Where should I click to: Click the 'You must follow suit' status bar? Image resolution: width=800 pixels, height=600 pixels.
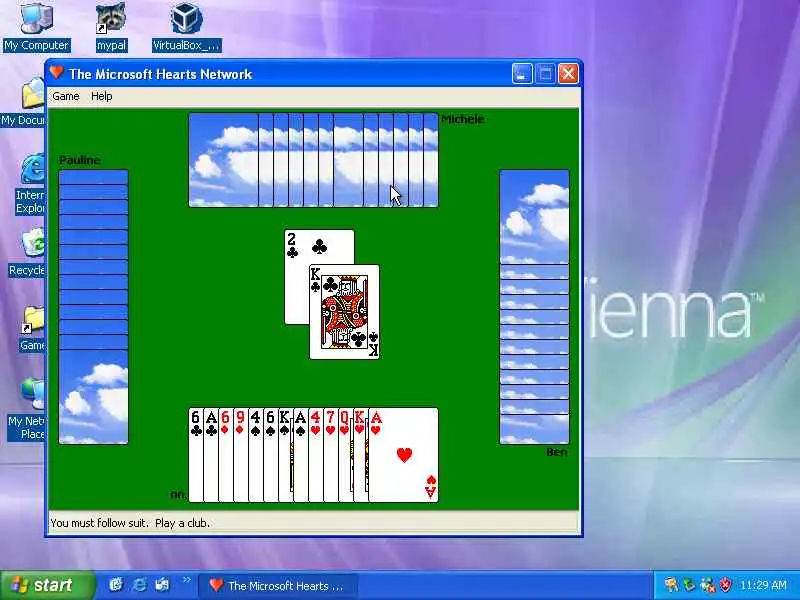point(314,523)
